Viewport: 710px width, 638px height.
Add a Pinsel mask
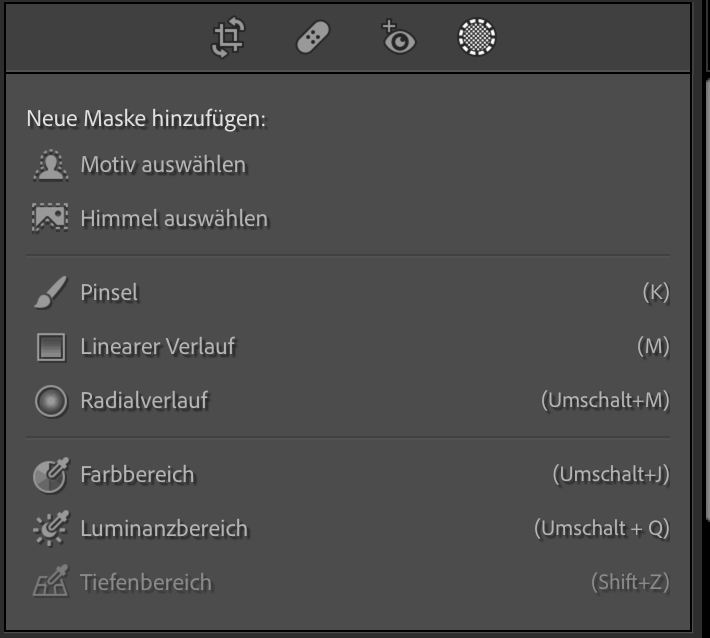tap(348, 293)
